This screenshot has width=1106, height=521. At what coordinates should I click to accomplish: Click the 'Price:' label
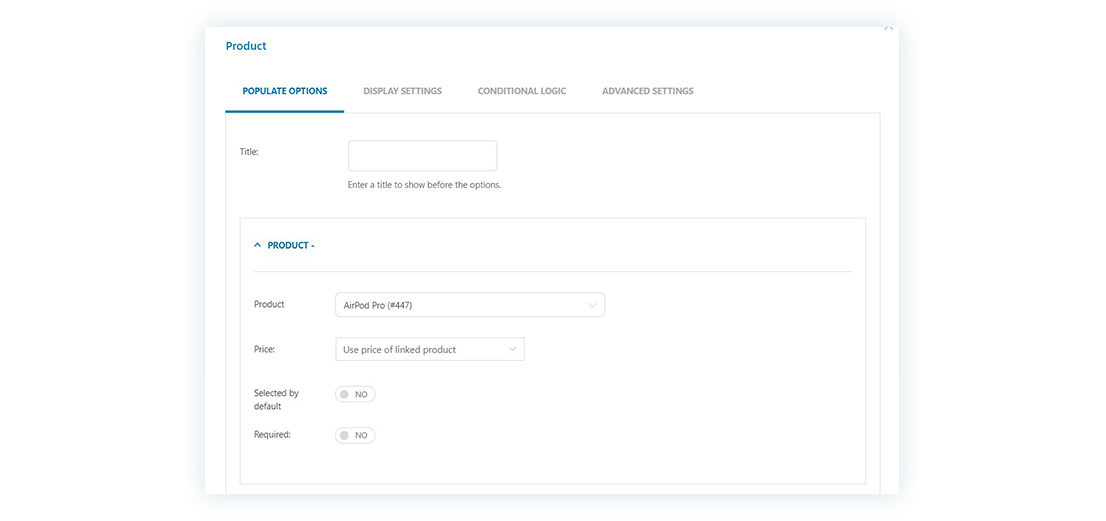pyautogui.click(x=265, y=349)
